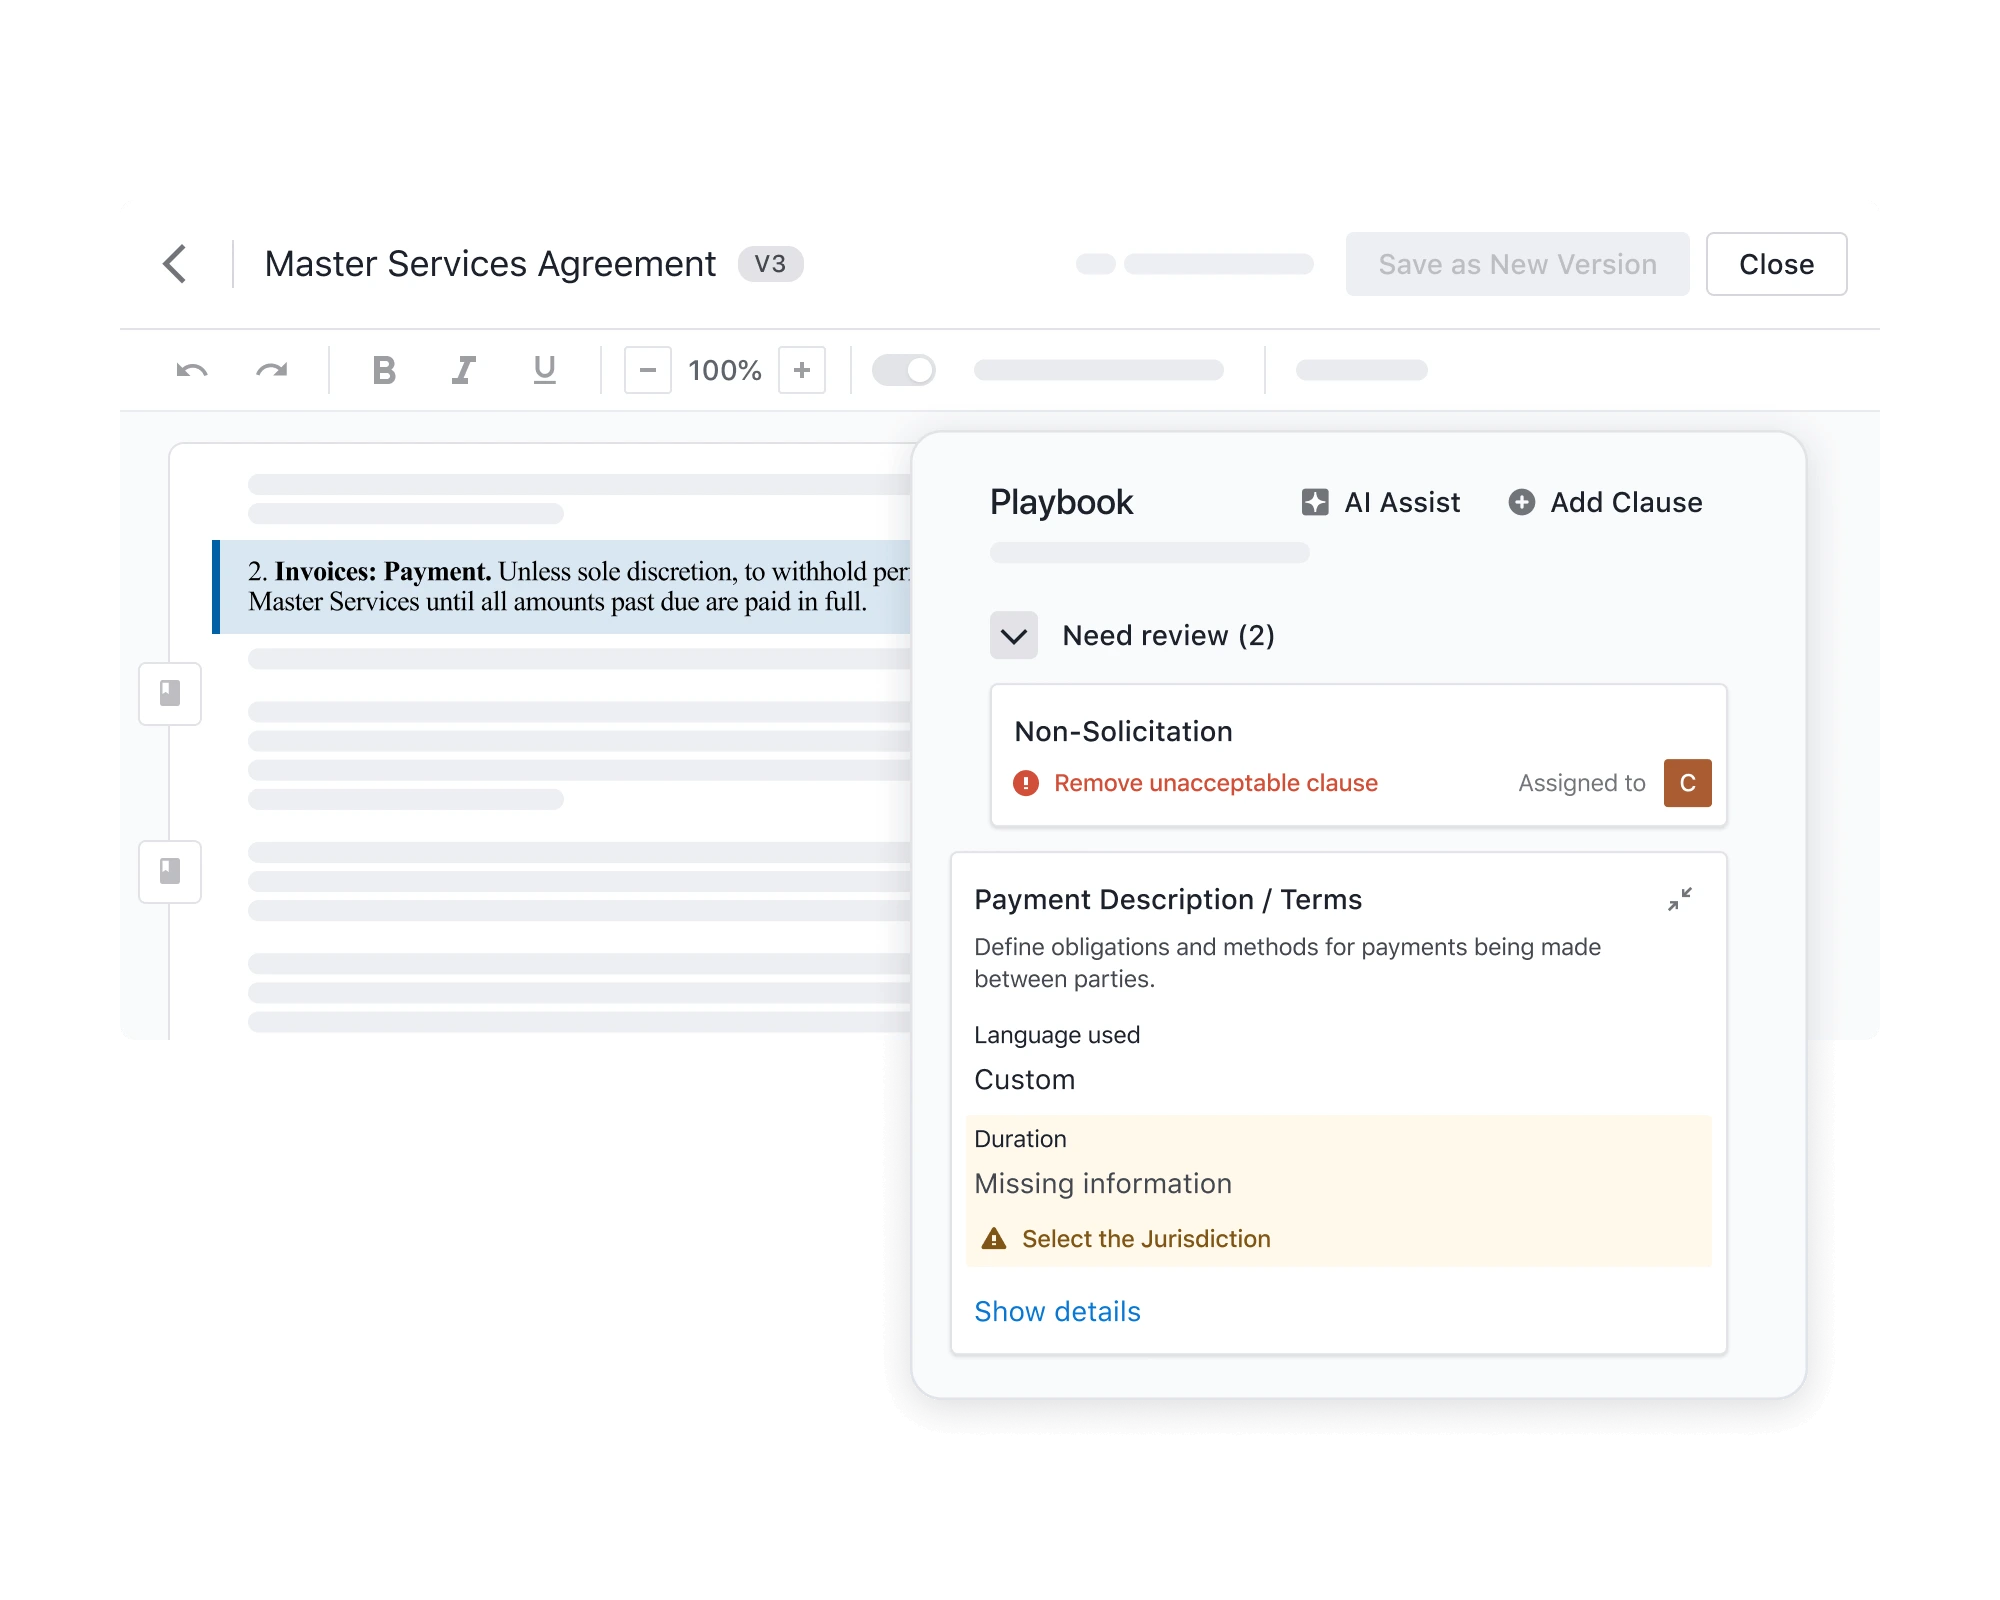This screenshot has width=2000, height=1600.
Task: Click the undo icon in the toolbar
Action: point(193,370)
